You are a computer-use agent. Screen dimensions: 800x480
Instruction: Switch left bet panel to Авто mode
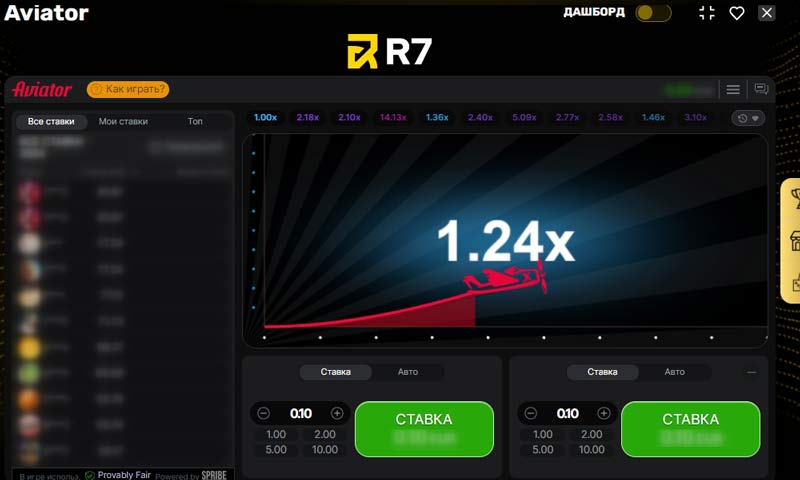click(408, 372)
